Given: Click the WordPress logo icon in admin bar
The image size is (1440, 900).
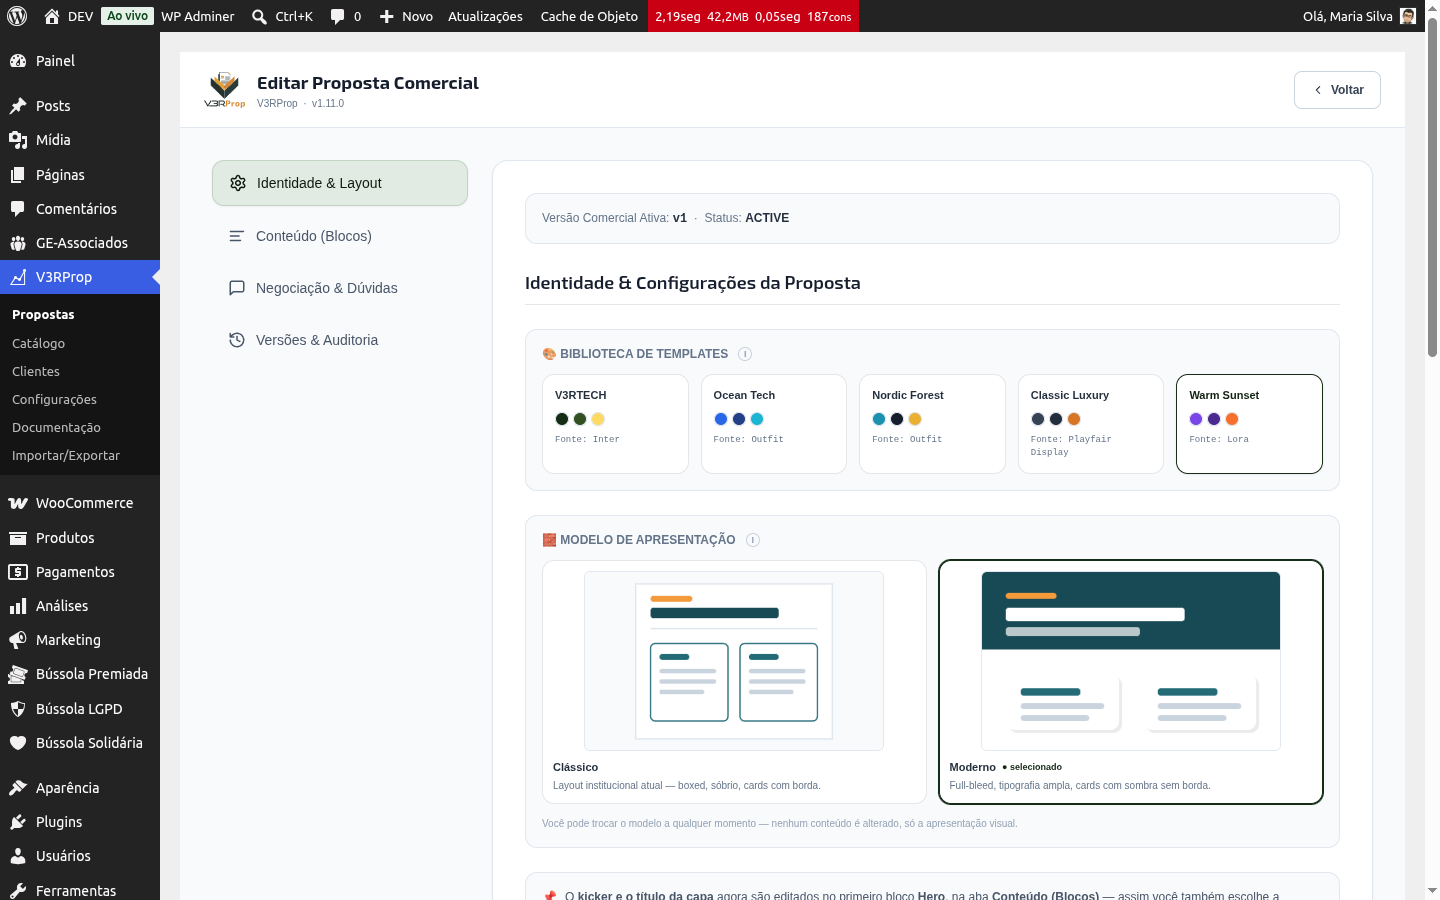Looking at the screenshot, I should tap(16, 16).
